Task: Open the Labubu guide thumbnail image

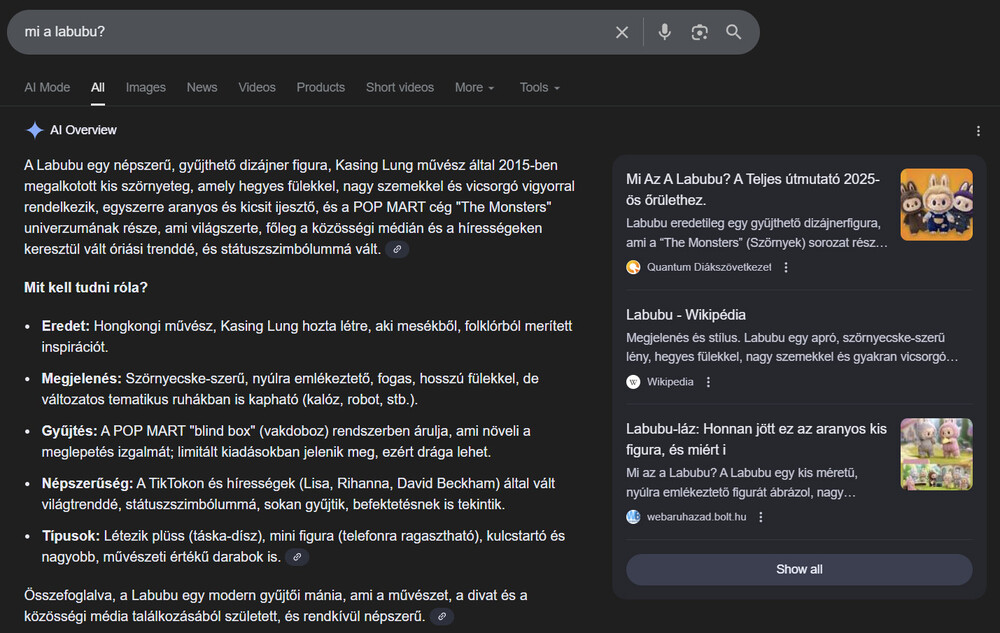Action: pos(936,205)
